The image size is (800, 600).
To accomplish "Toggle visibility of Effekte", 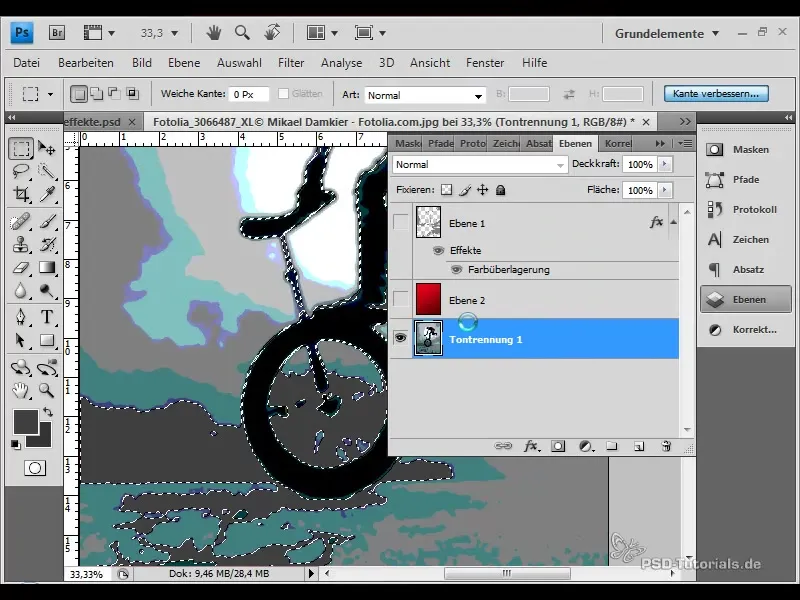I will pyautogui.click(x=438, y=251).
